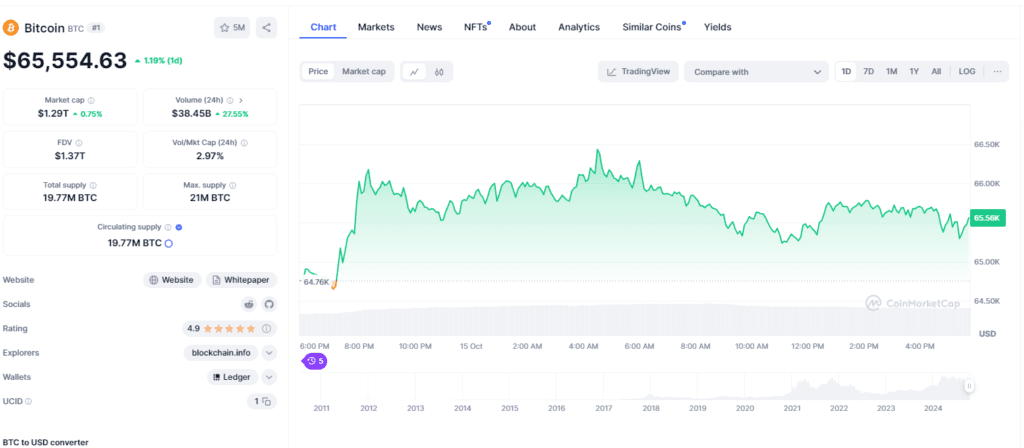Image resolution: width=1024 pixels, height=448 pixels.
Task: Click the verified circulating supply badge
Action: [x=179, y=227]
